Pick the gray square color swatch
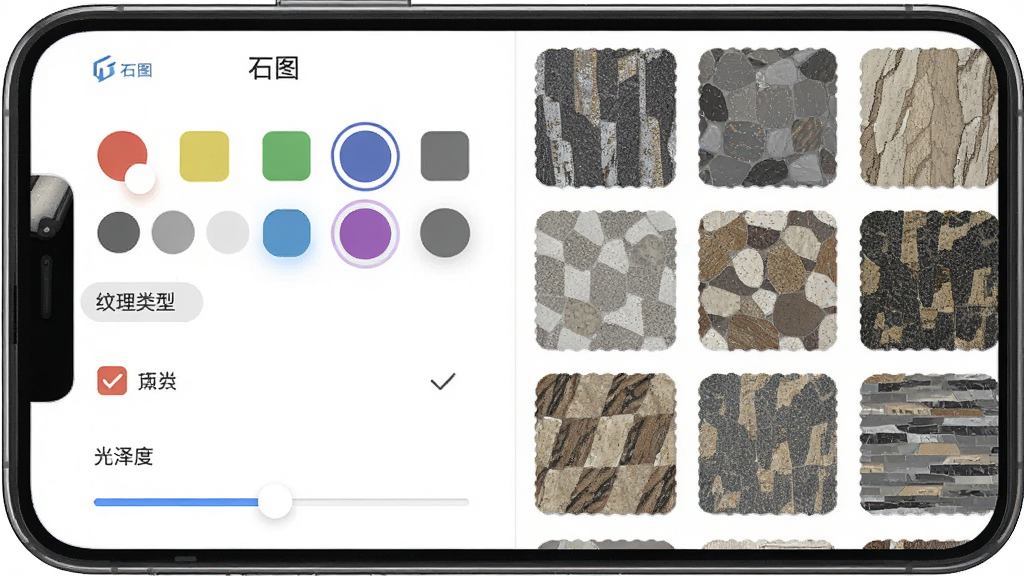 coord(445,156)
